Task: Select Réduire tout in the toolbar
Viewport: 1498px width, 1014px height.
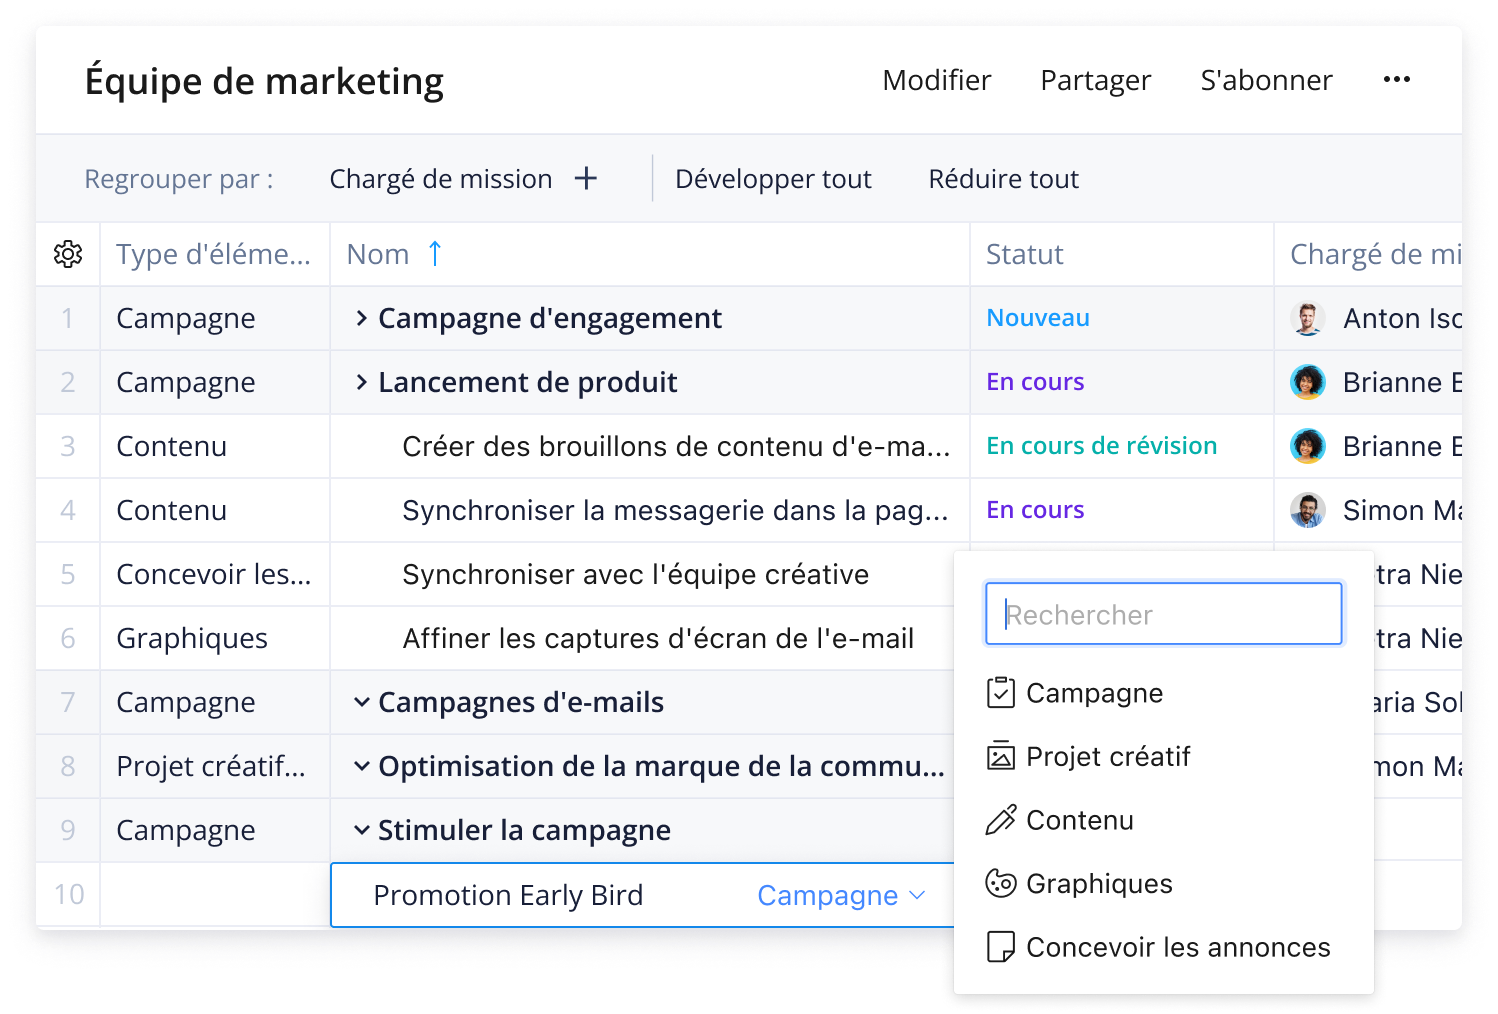Action: point(1003,179)
